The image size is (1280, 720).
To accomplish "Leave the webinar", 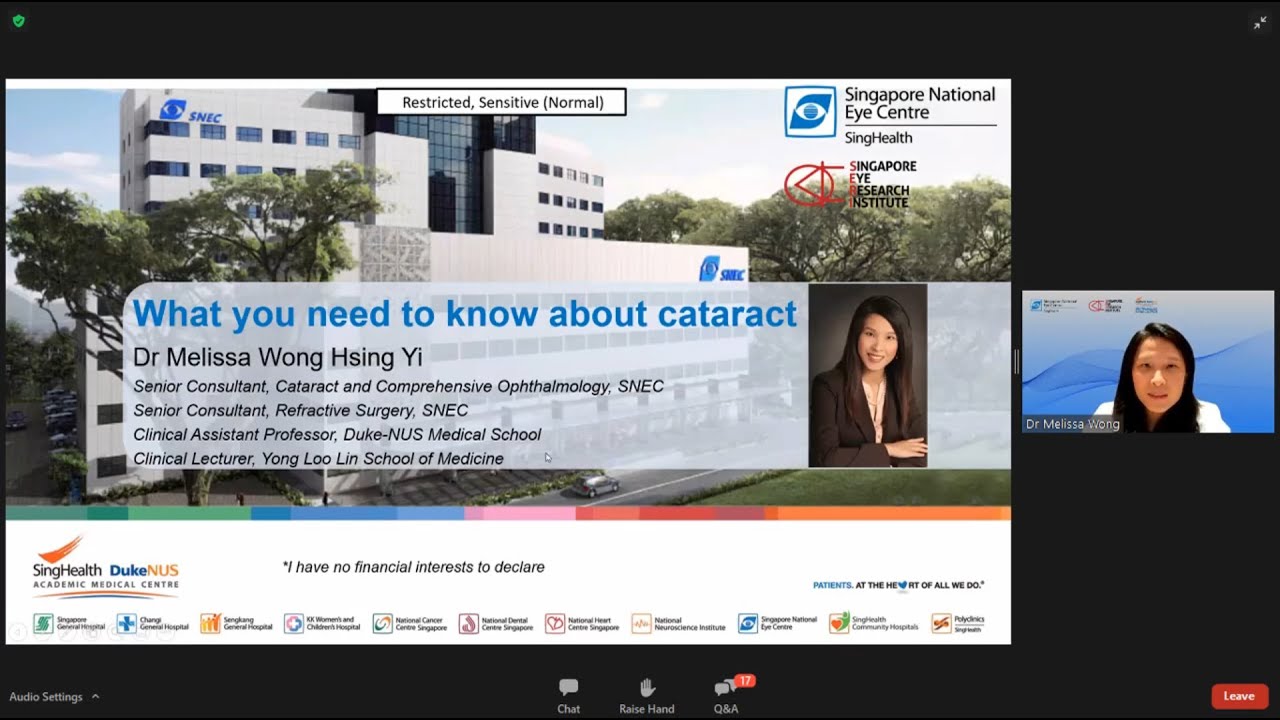I will point(1239,696).
